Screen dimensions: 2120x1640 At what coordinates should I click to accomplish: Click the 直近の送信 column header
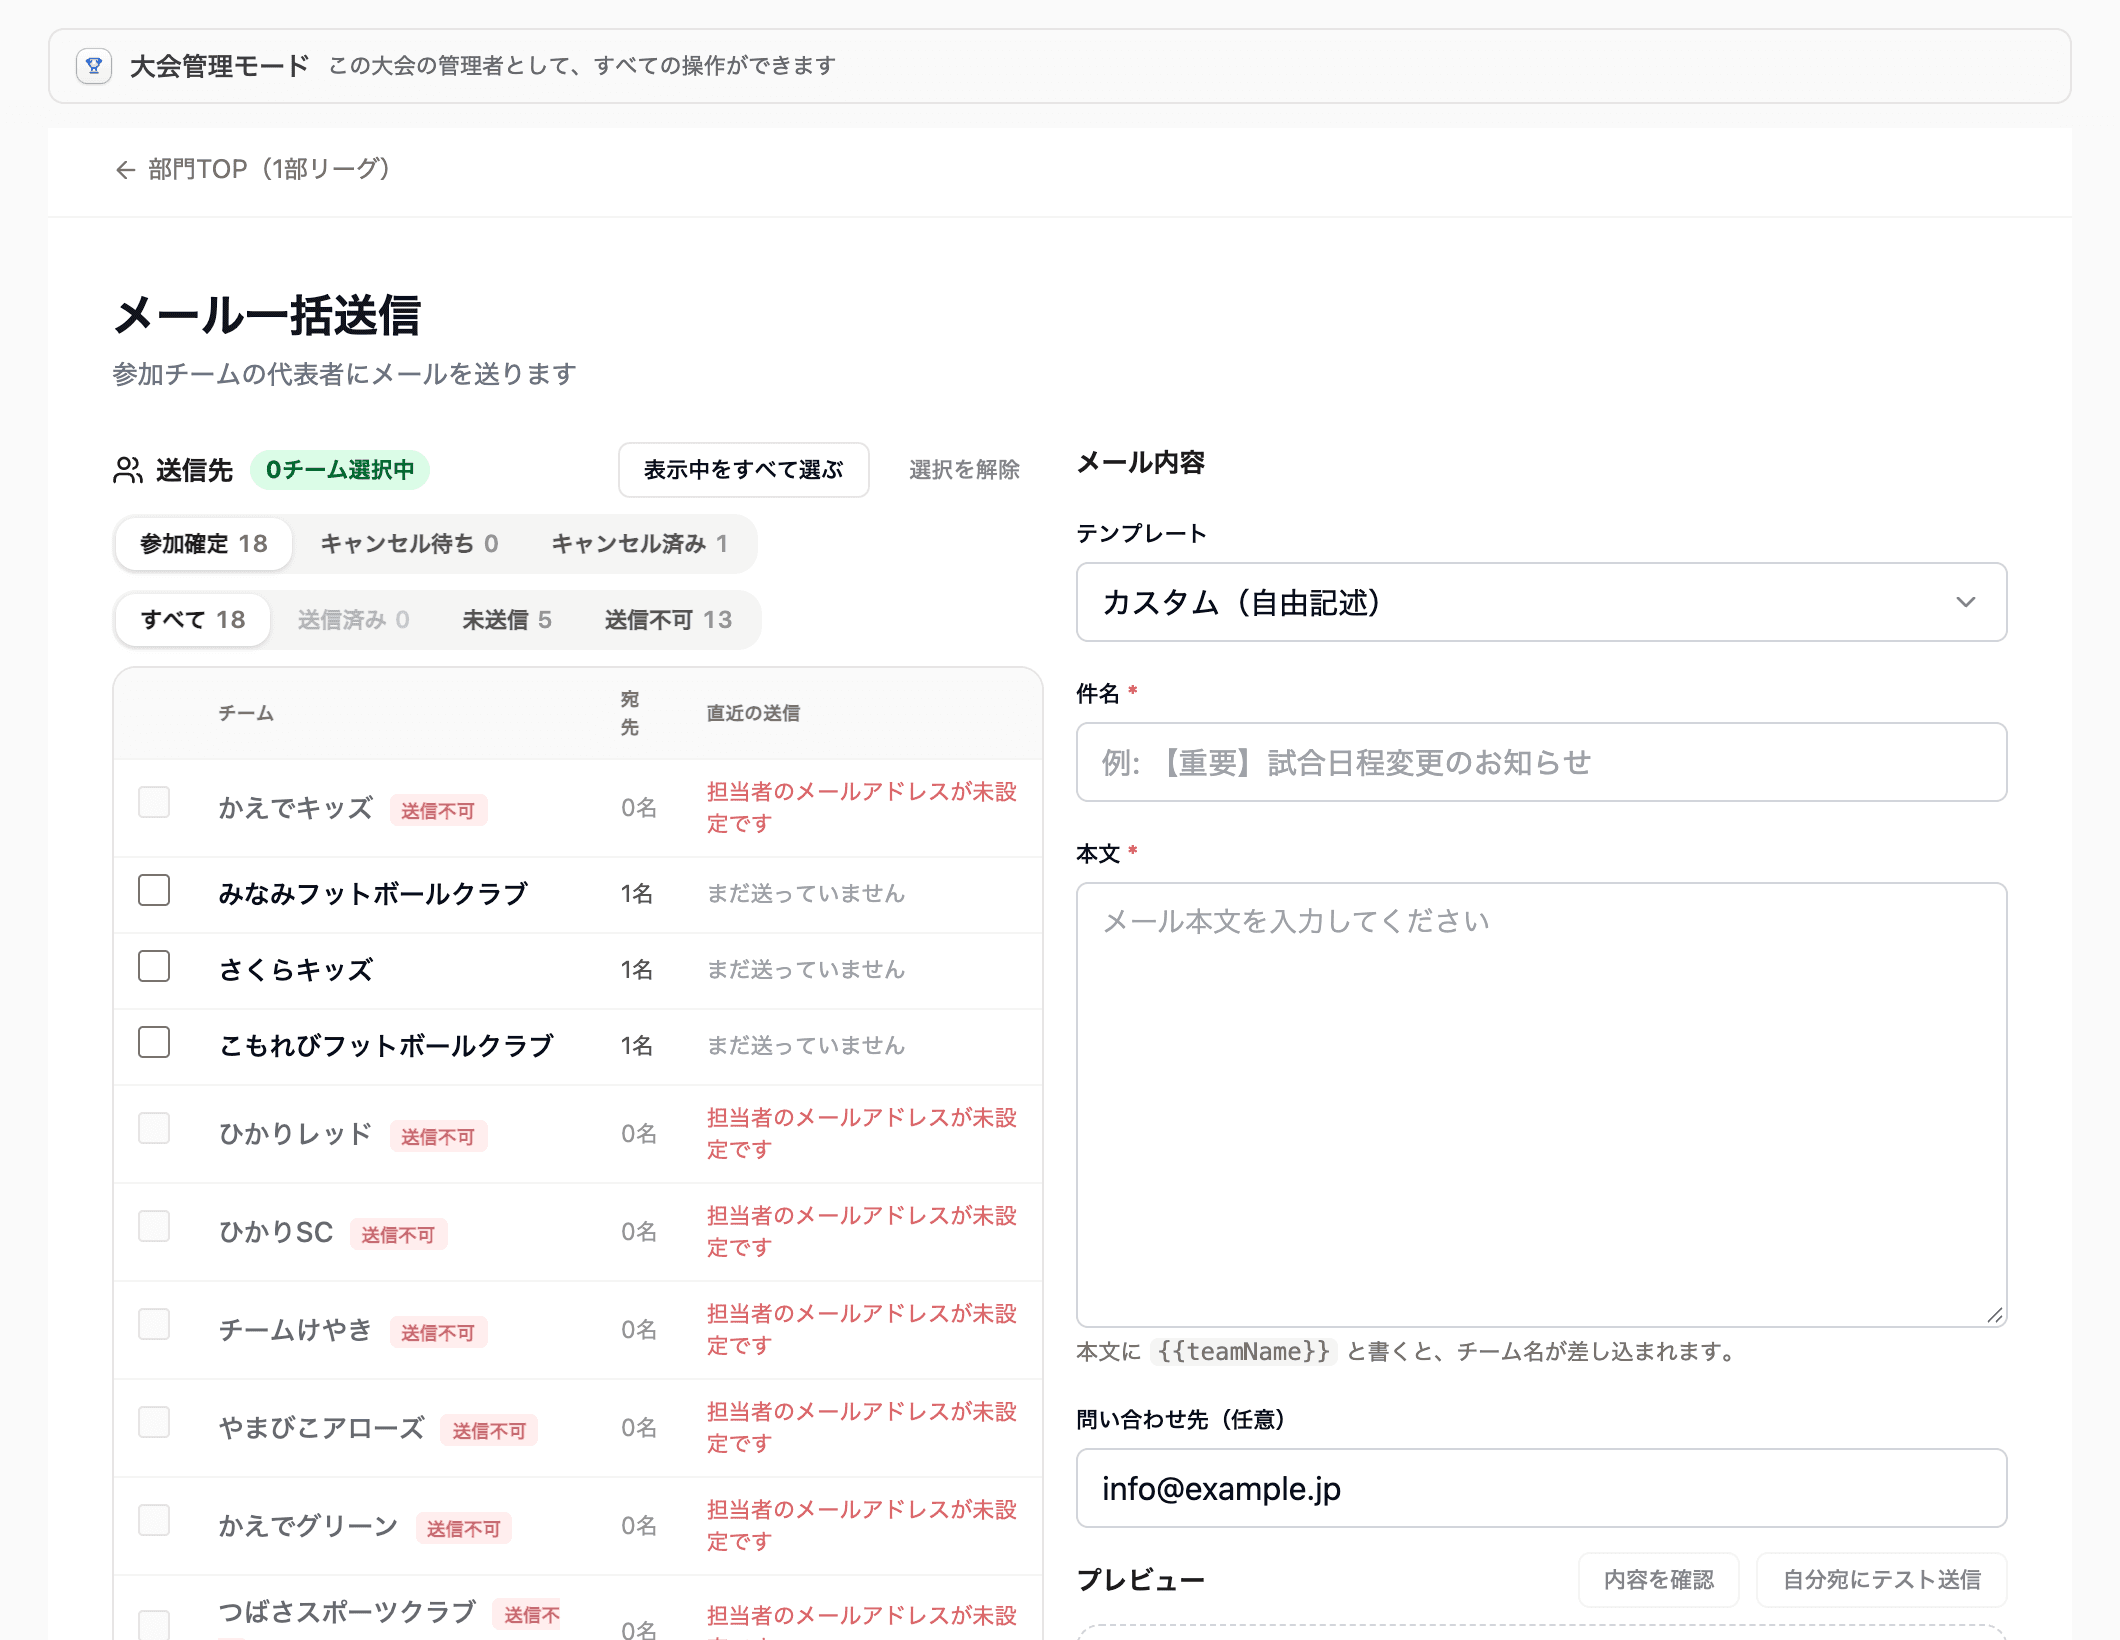pos(753,713)
